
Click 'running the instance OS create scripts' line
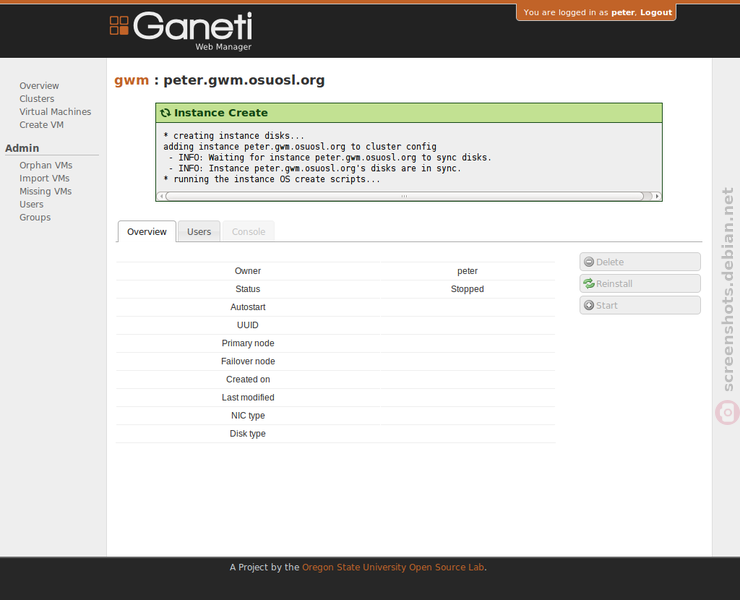(x=272, y=179)
